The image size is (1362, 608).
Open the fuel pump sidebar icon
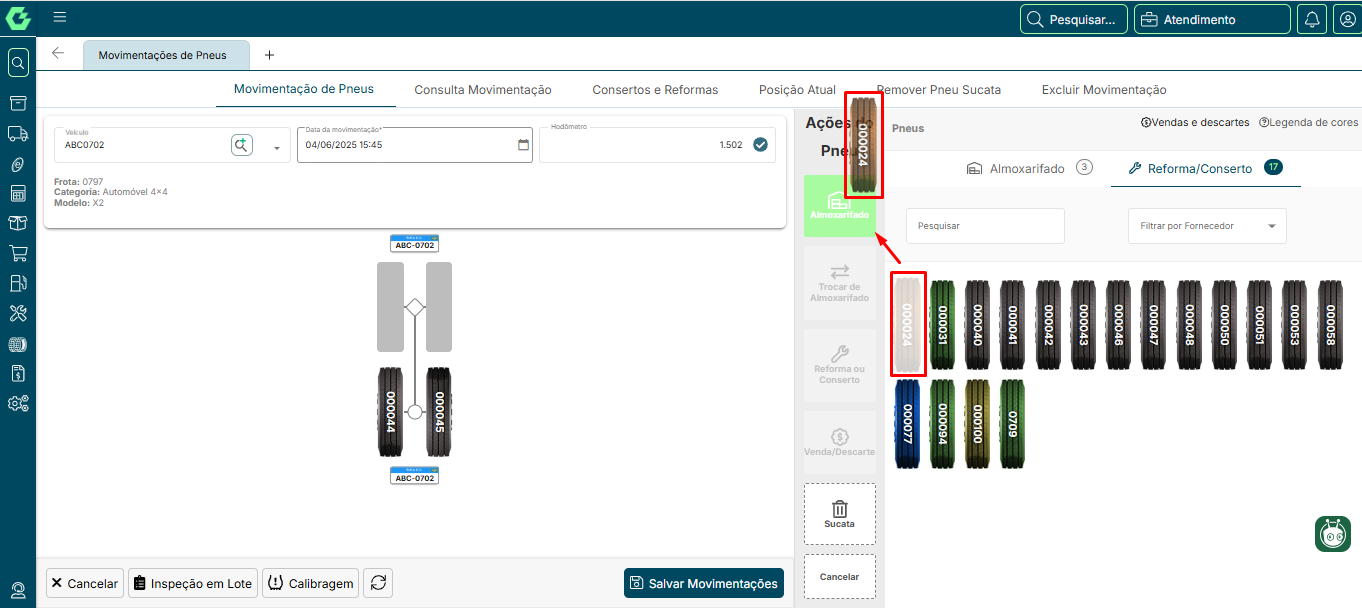[18, 283]
